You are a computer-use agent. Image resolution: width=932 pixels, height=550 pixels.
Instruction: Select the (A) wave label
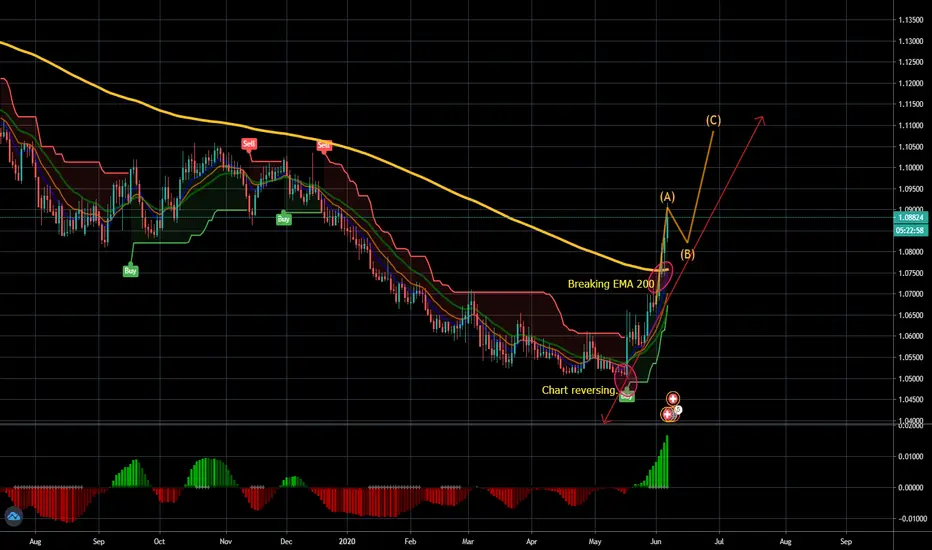click(x=667, y=197)
